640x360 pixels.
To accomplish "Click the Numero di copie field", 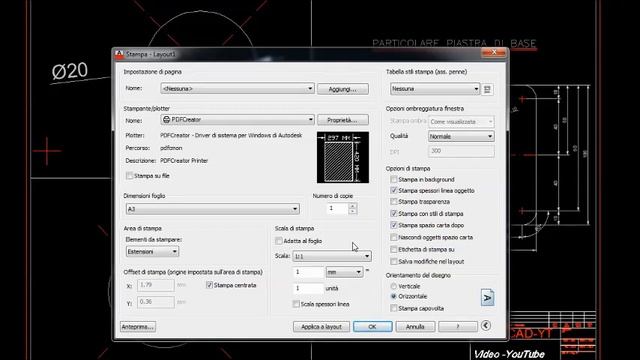I will click(338, 209).
